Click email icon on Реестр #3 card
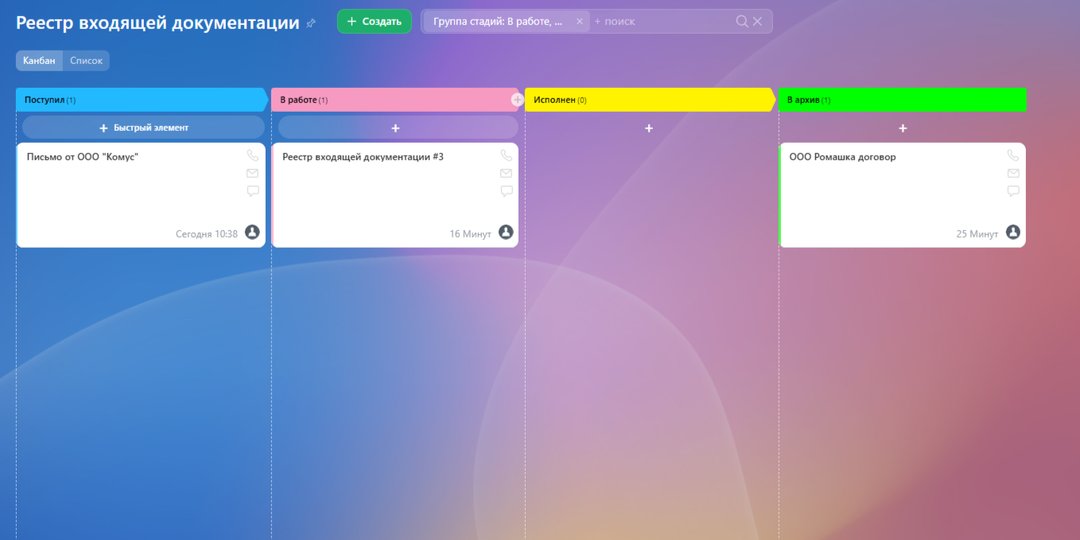This screenshot has height=540, width=1080. pyautogui.click(x=506, y=174)
